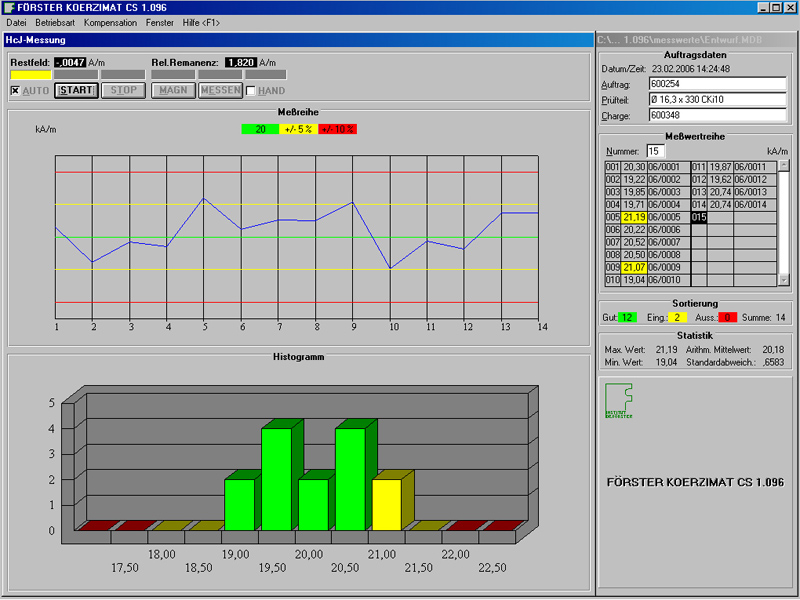Click the green nominal value 20 swatch

260,129
